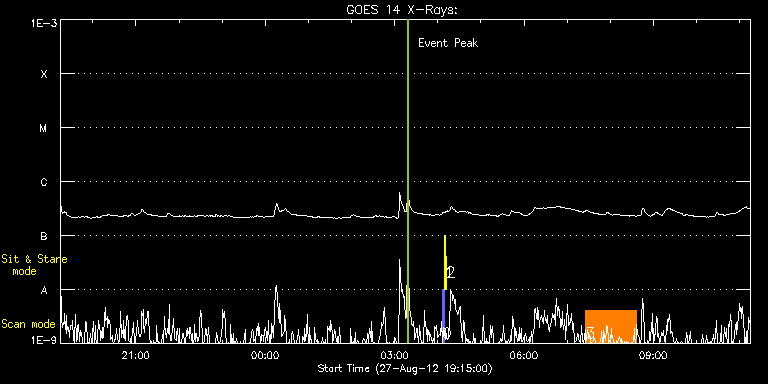Select the B class axis label
768x384 pixels.
coord(44,236)
